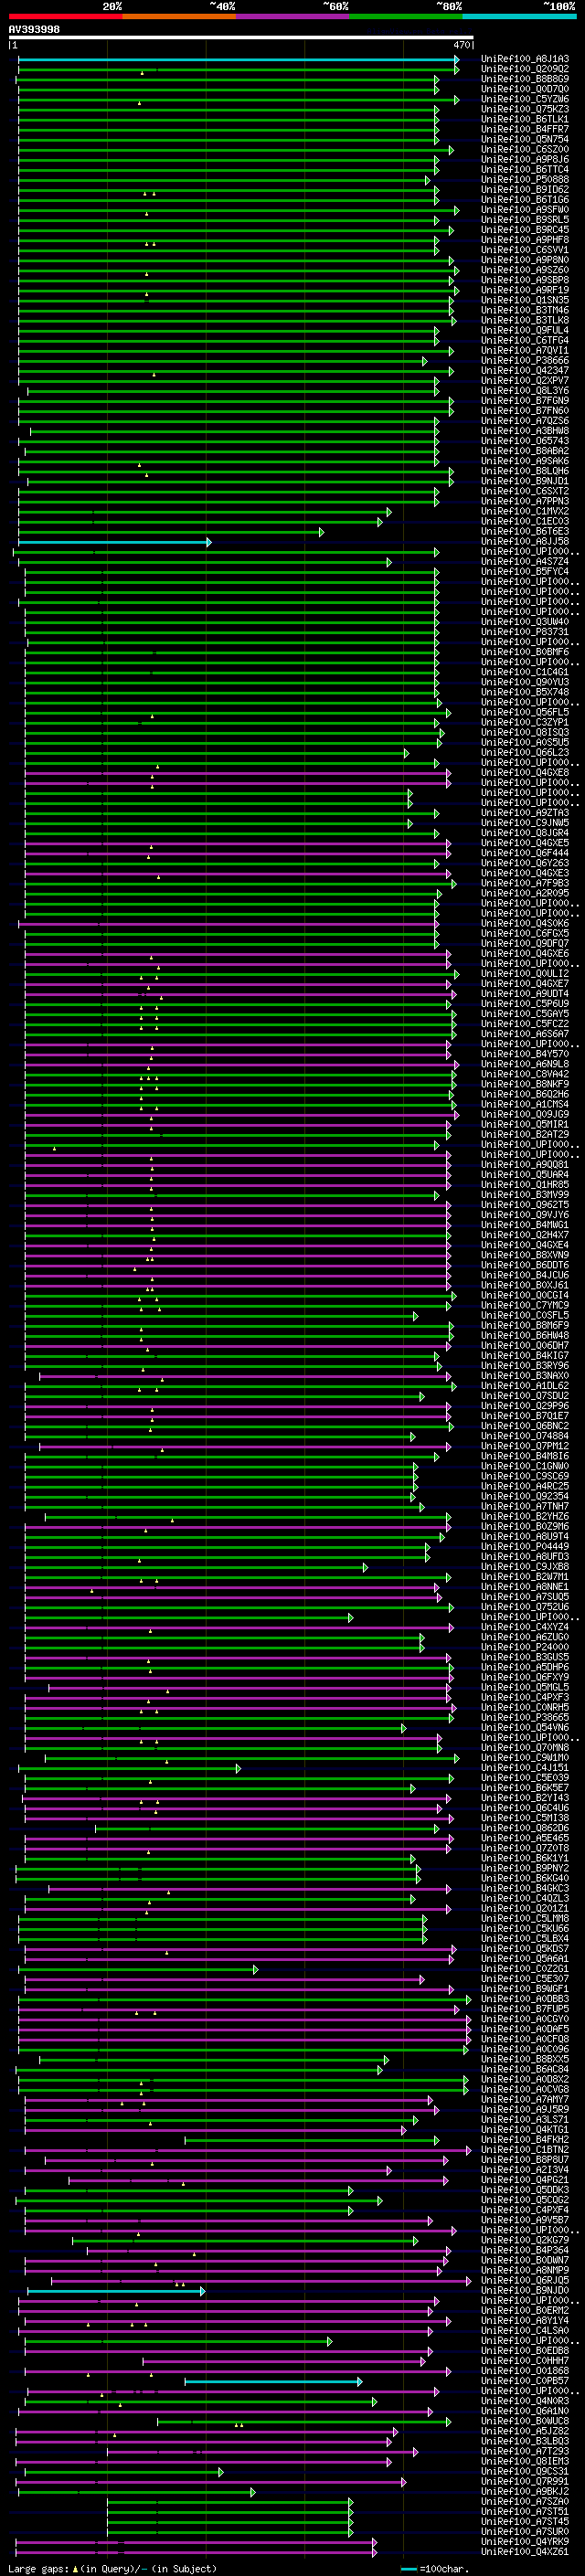Image resolution: width=585 pixels, height=2576 pixels.
Task: Click label UniRef100_O74884
Action: click(x=525, y=1436)
